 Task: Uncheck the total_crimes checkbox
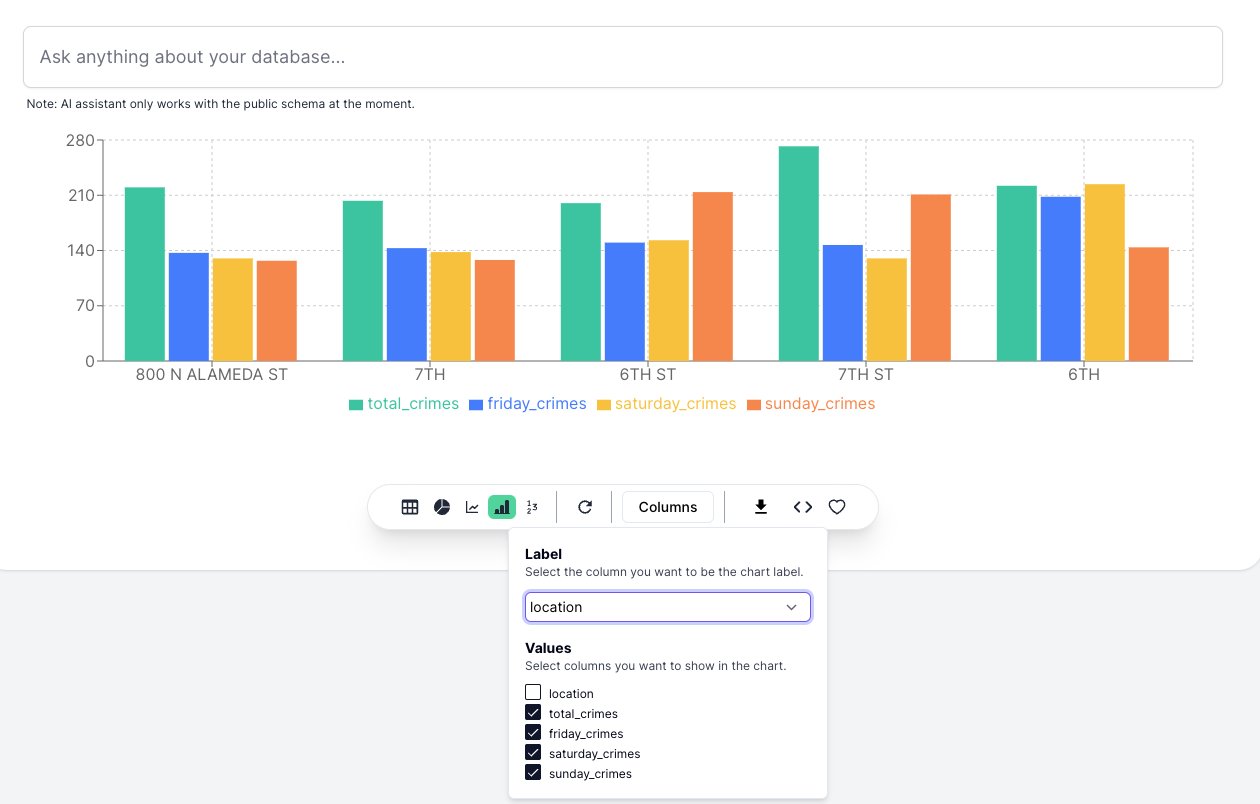click(x=533, y=713)
